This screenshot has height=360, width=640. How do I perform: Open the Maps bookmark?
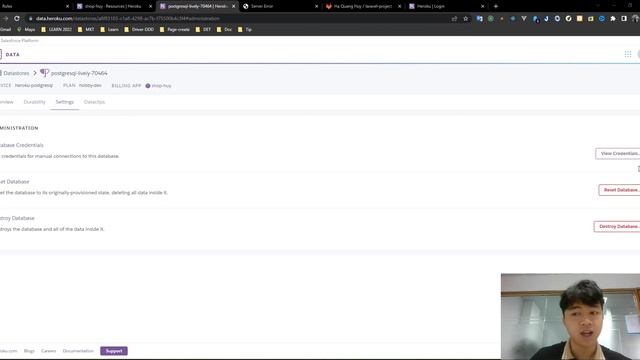tap(26, 29)
